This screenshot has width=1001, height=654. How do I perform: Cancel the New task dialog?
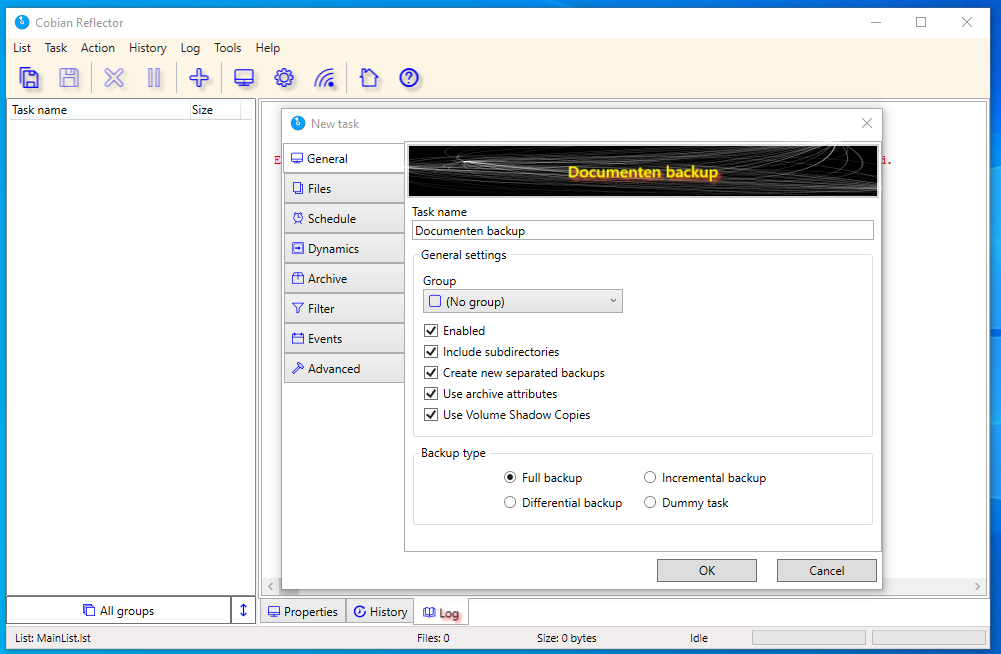click(826, 571)
